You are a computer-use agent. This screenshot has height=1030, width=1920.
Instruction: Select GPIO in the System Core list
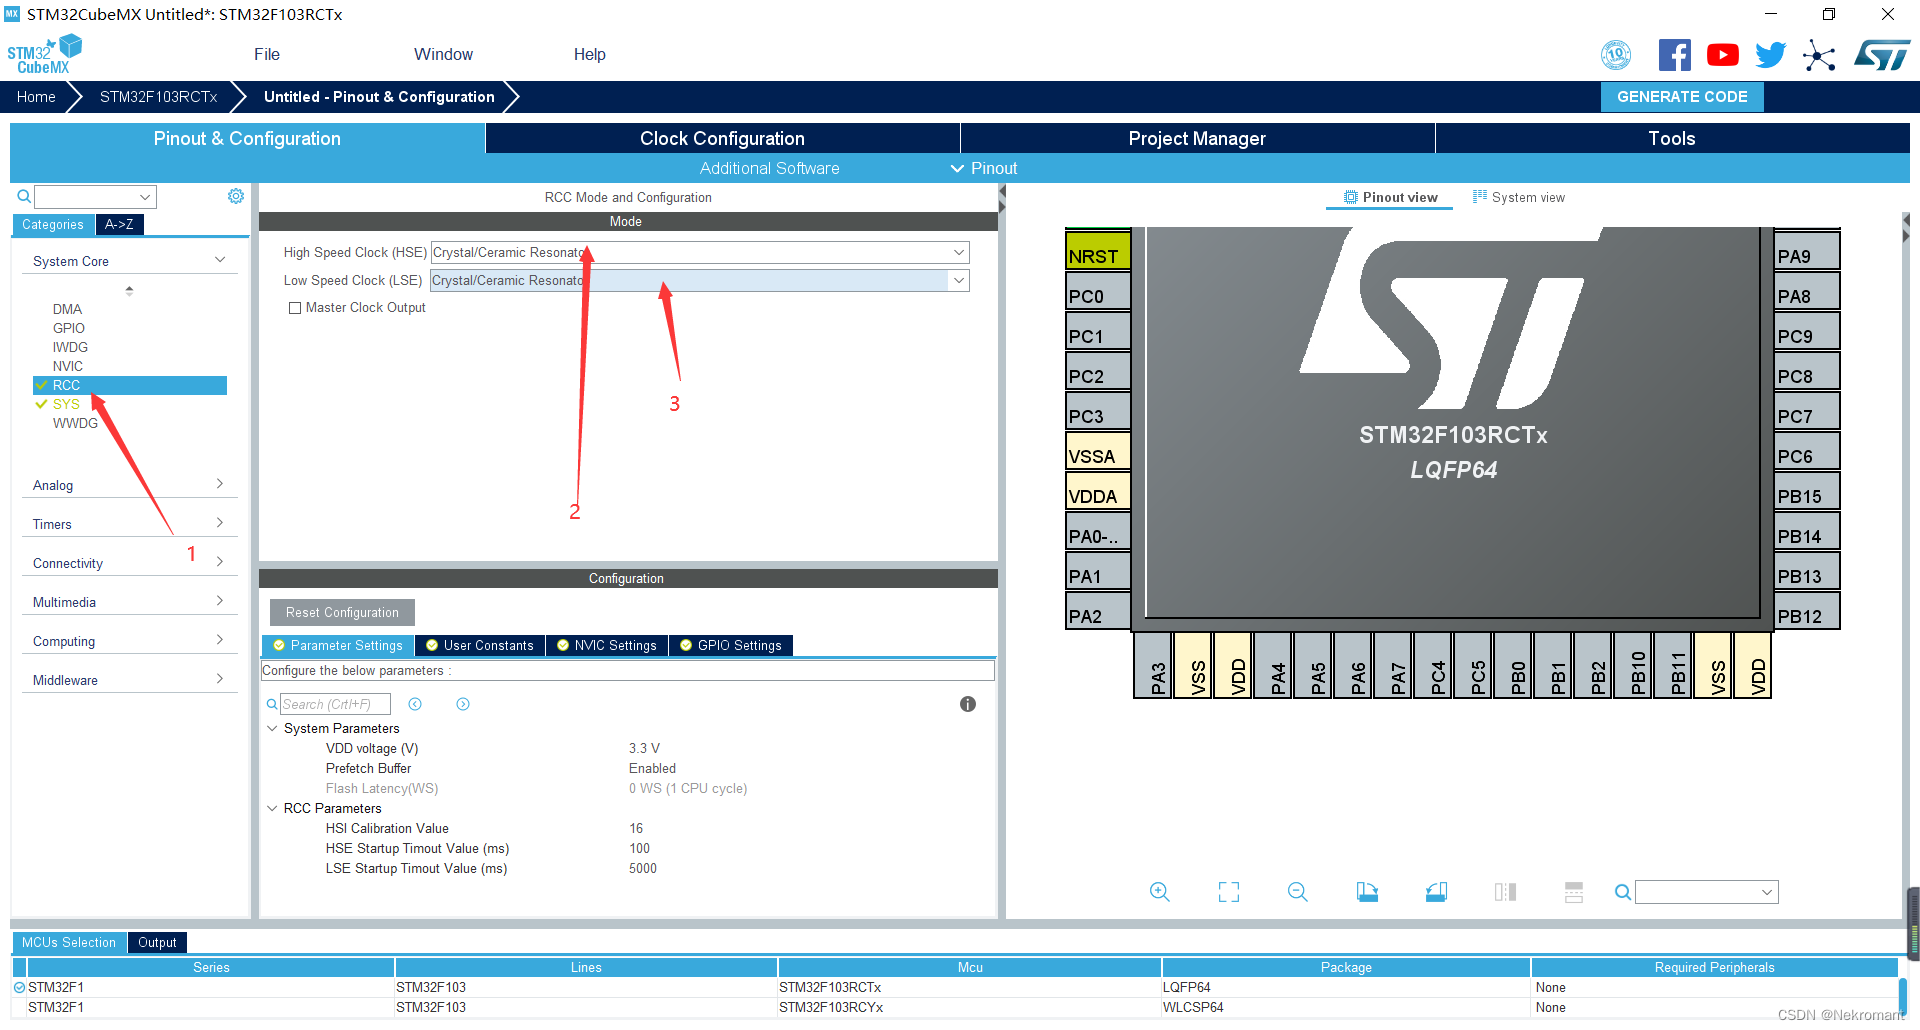[x=69, y=328]
